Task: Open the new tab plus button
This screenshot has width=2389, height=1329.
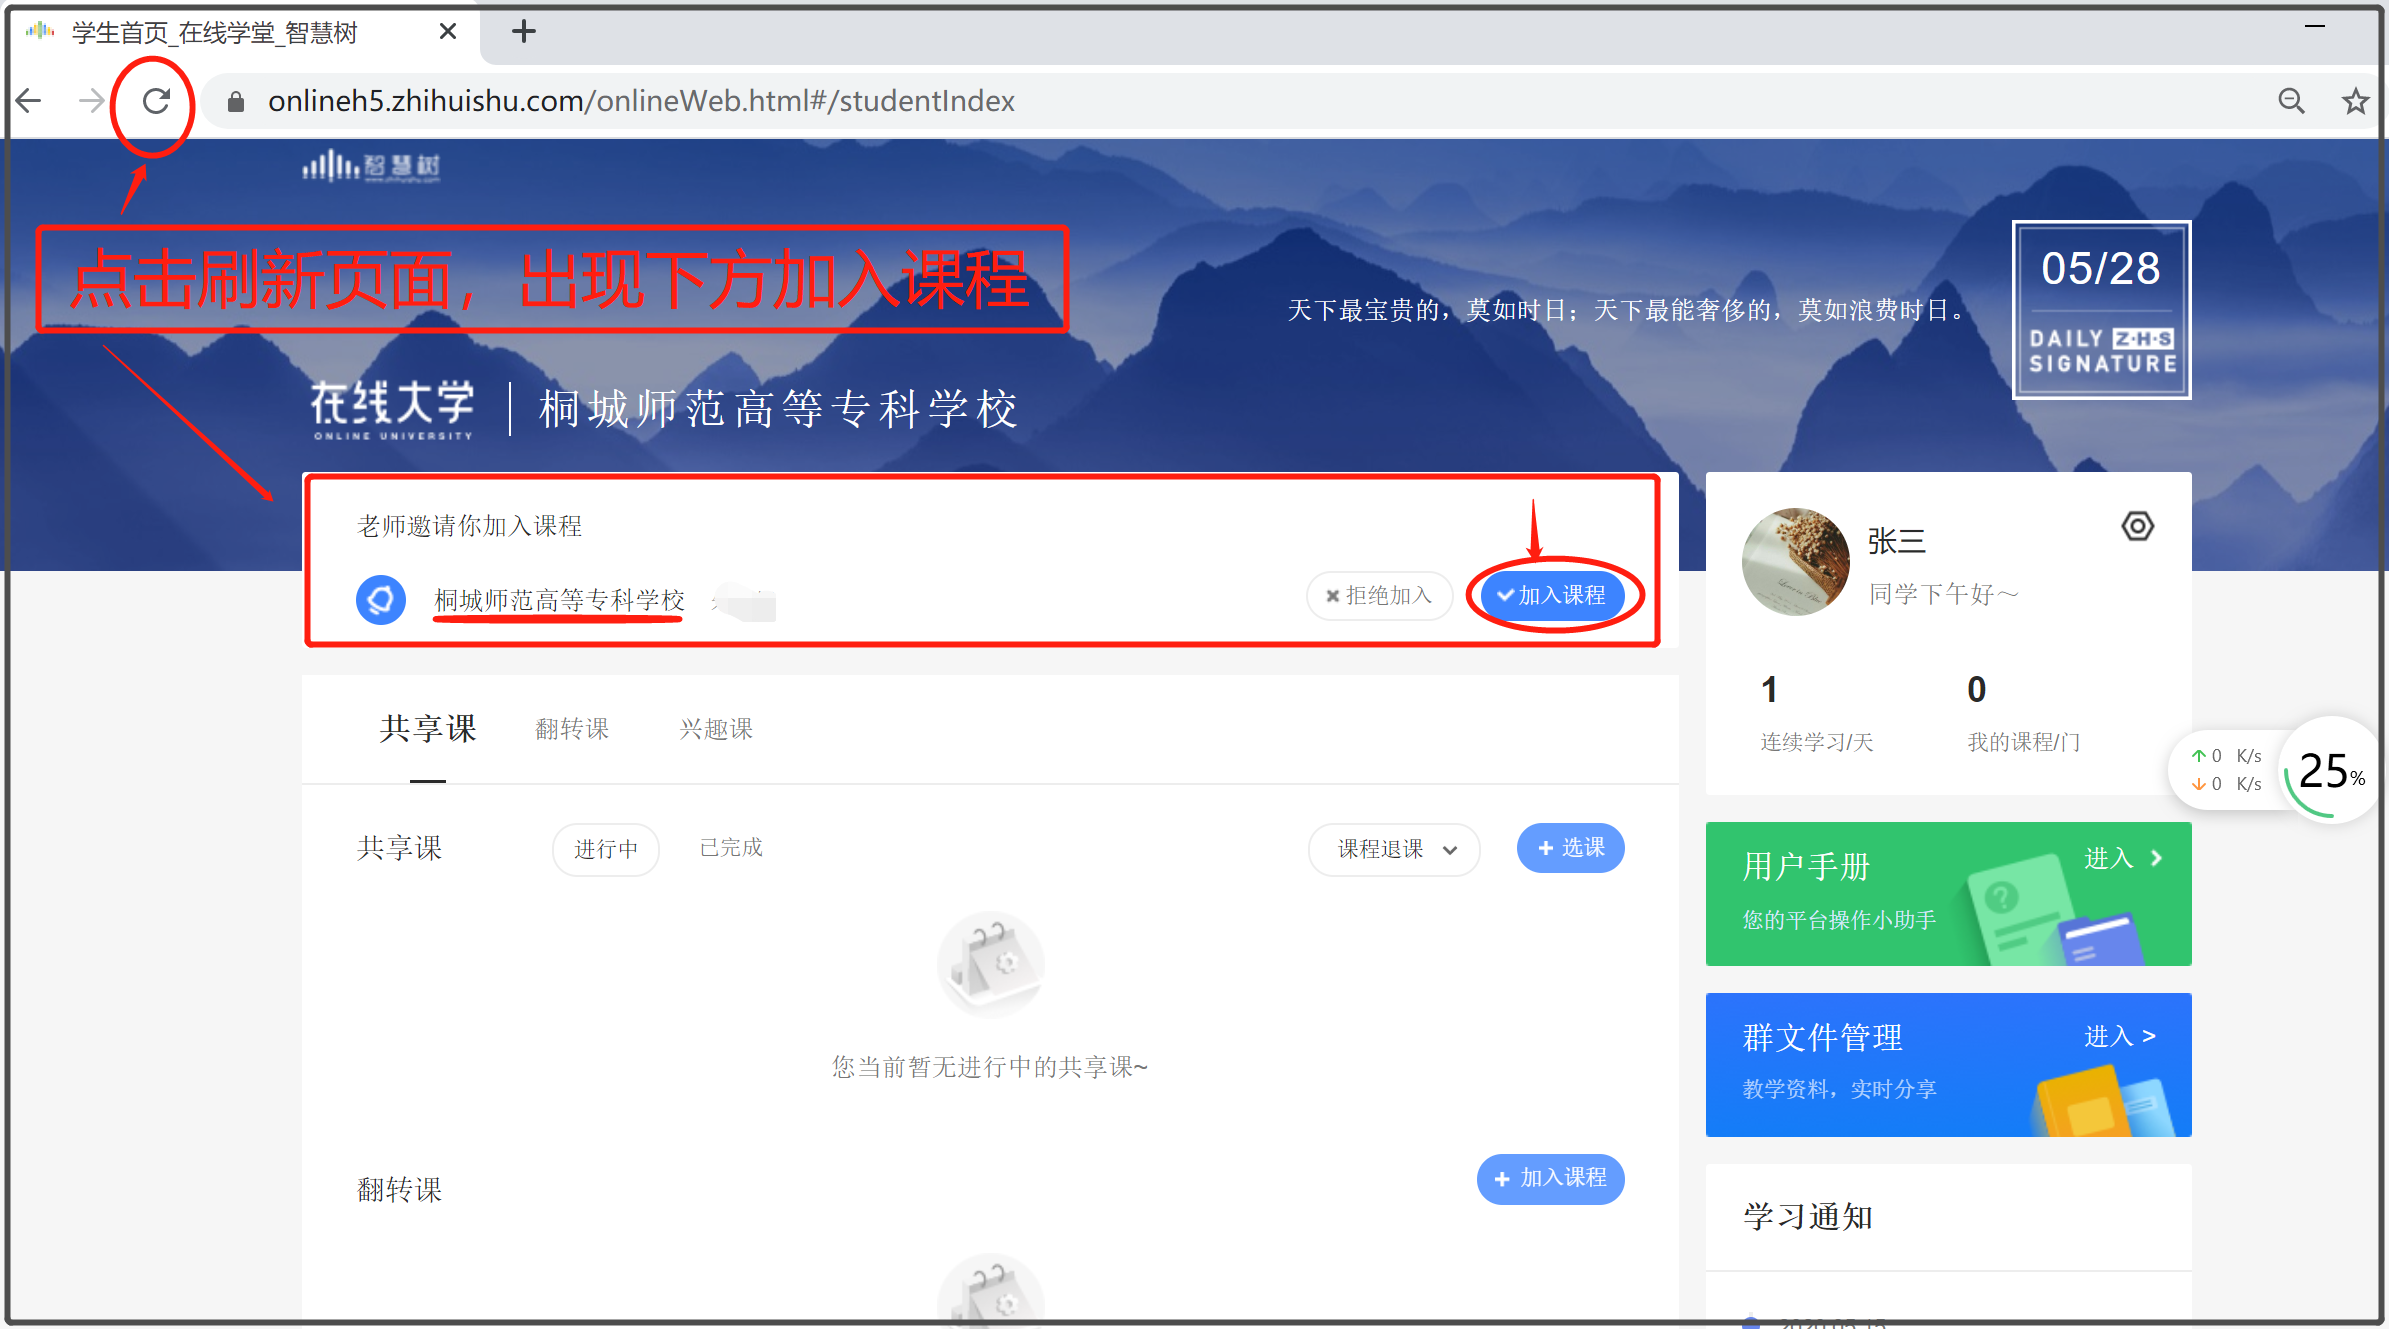Action: pyautogui.click(x=523, y=32)
